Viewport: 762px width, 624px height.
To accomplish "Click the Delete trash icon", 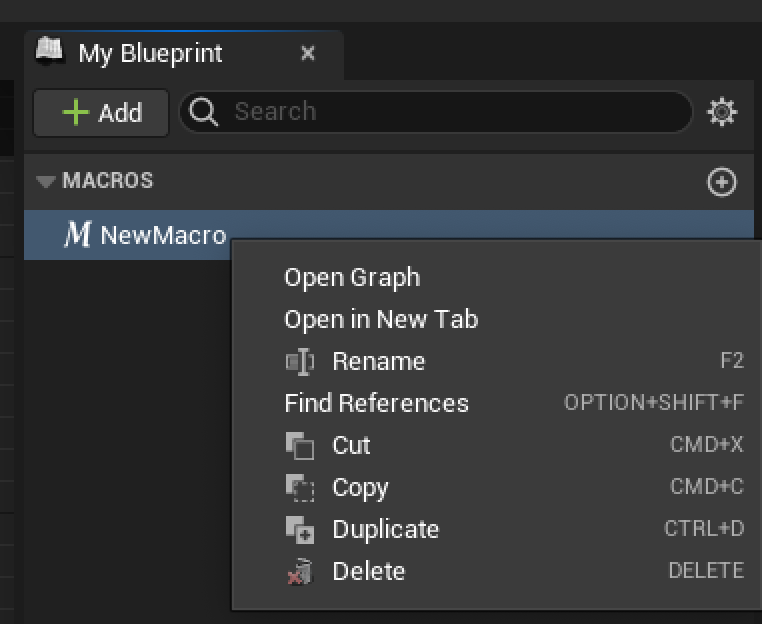I will pyautogui.click(x=300, y=572).
